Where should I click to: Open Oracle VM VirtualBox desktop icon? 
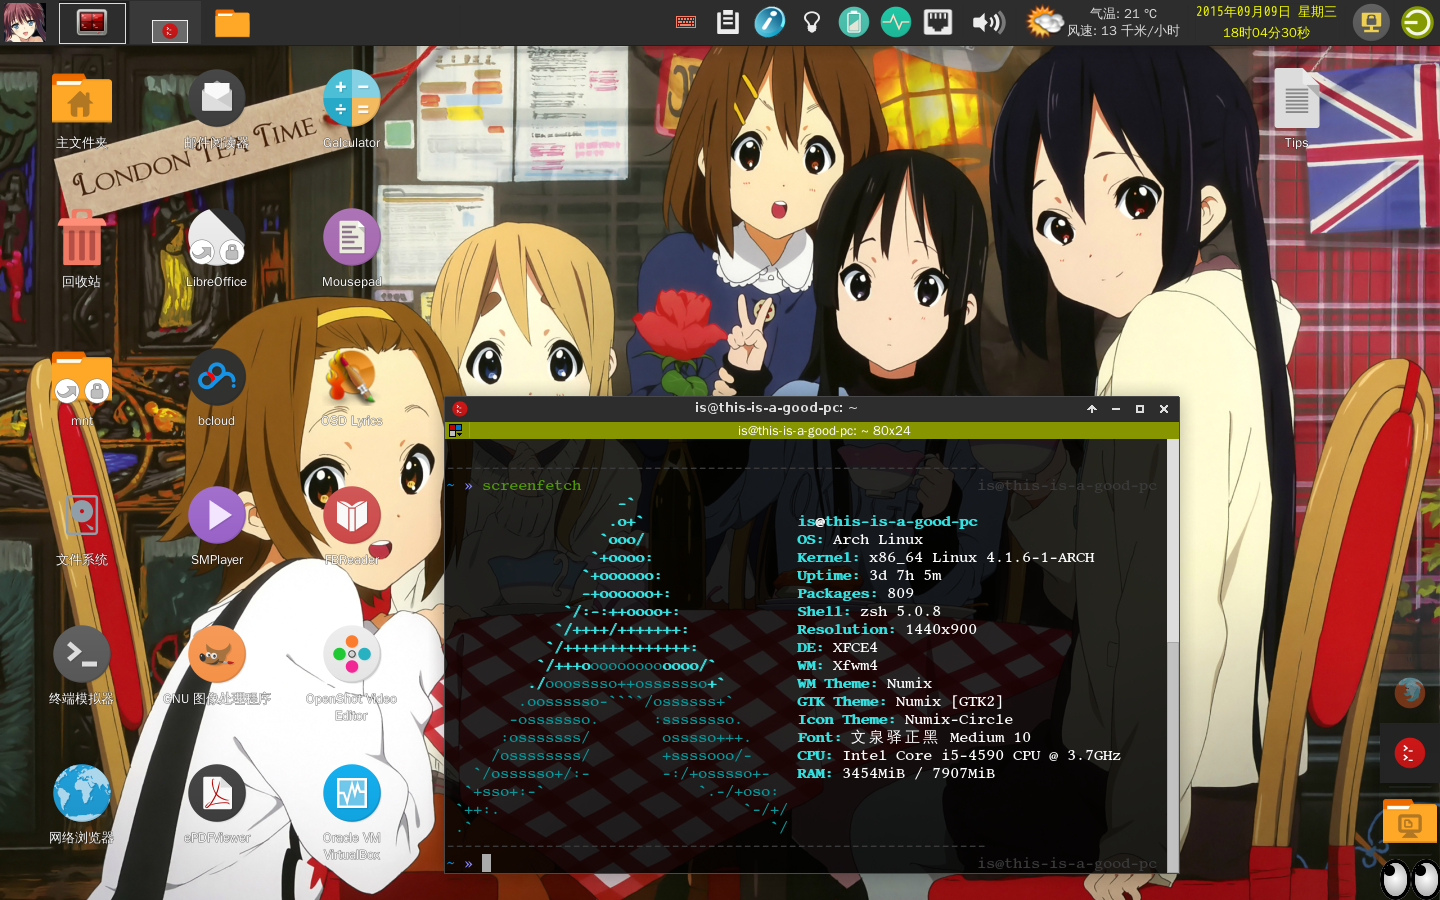coord(352,794)
